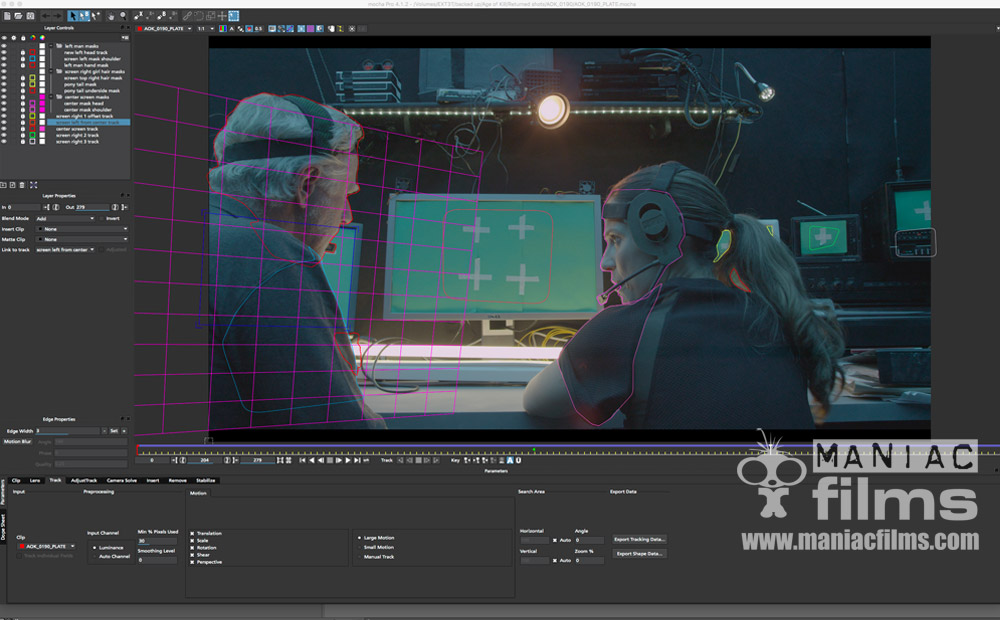Screen dimensions: 1000x620
Task: Select the Pick arrow tool
Action: [73, 16]
